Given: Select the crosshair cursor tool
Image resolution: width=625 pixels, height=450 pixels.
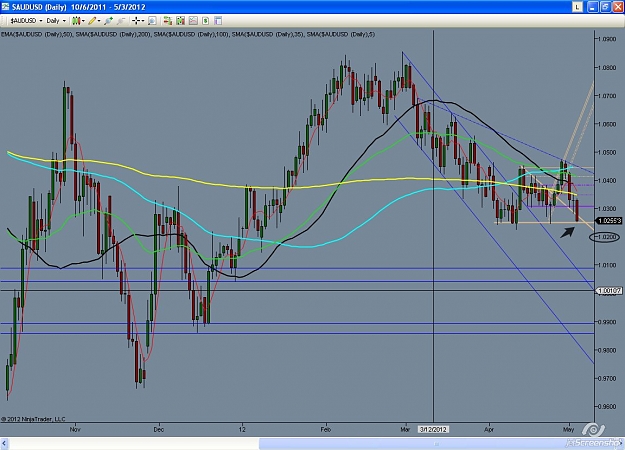Looking at the screenshot, I should [x=136, y=21].
